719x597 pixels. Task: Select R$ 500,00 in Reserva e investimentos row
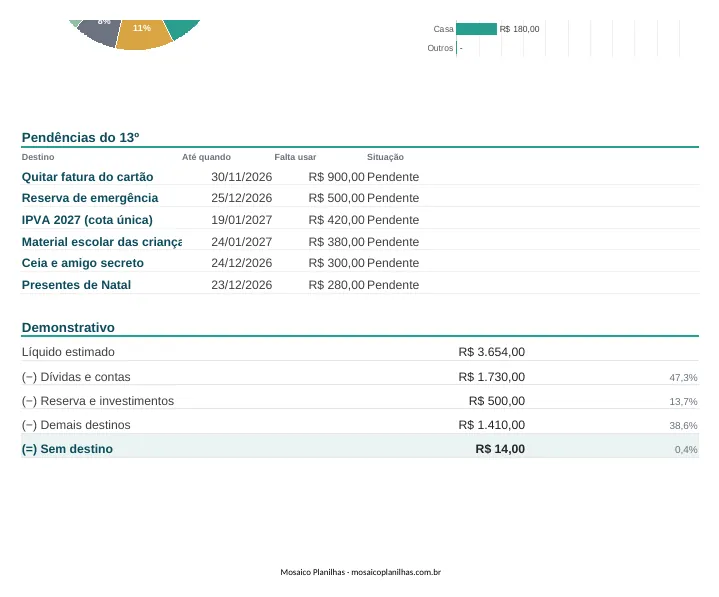point(497,401)
